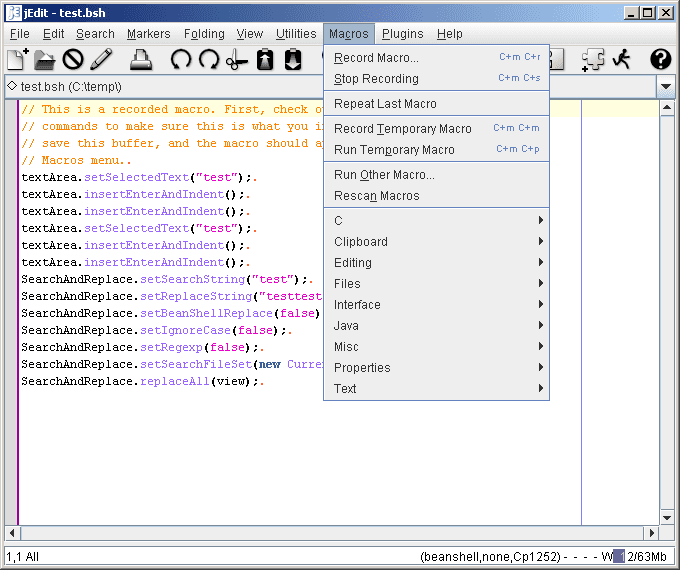Screen dimensions: 680x570
Task: Expand the Java macros submenu
Action: point(436,325)
